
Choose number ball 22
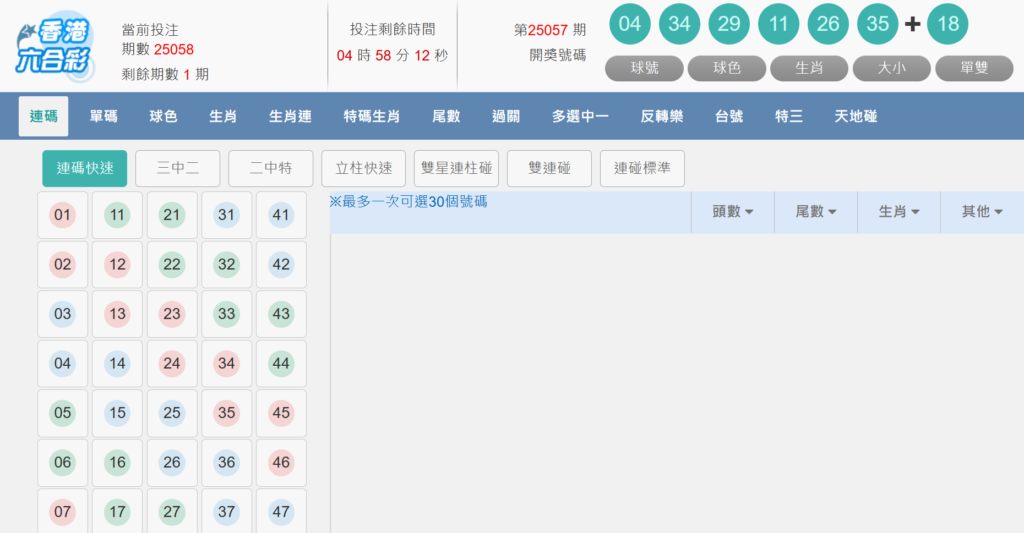(172, 265)
